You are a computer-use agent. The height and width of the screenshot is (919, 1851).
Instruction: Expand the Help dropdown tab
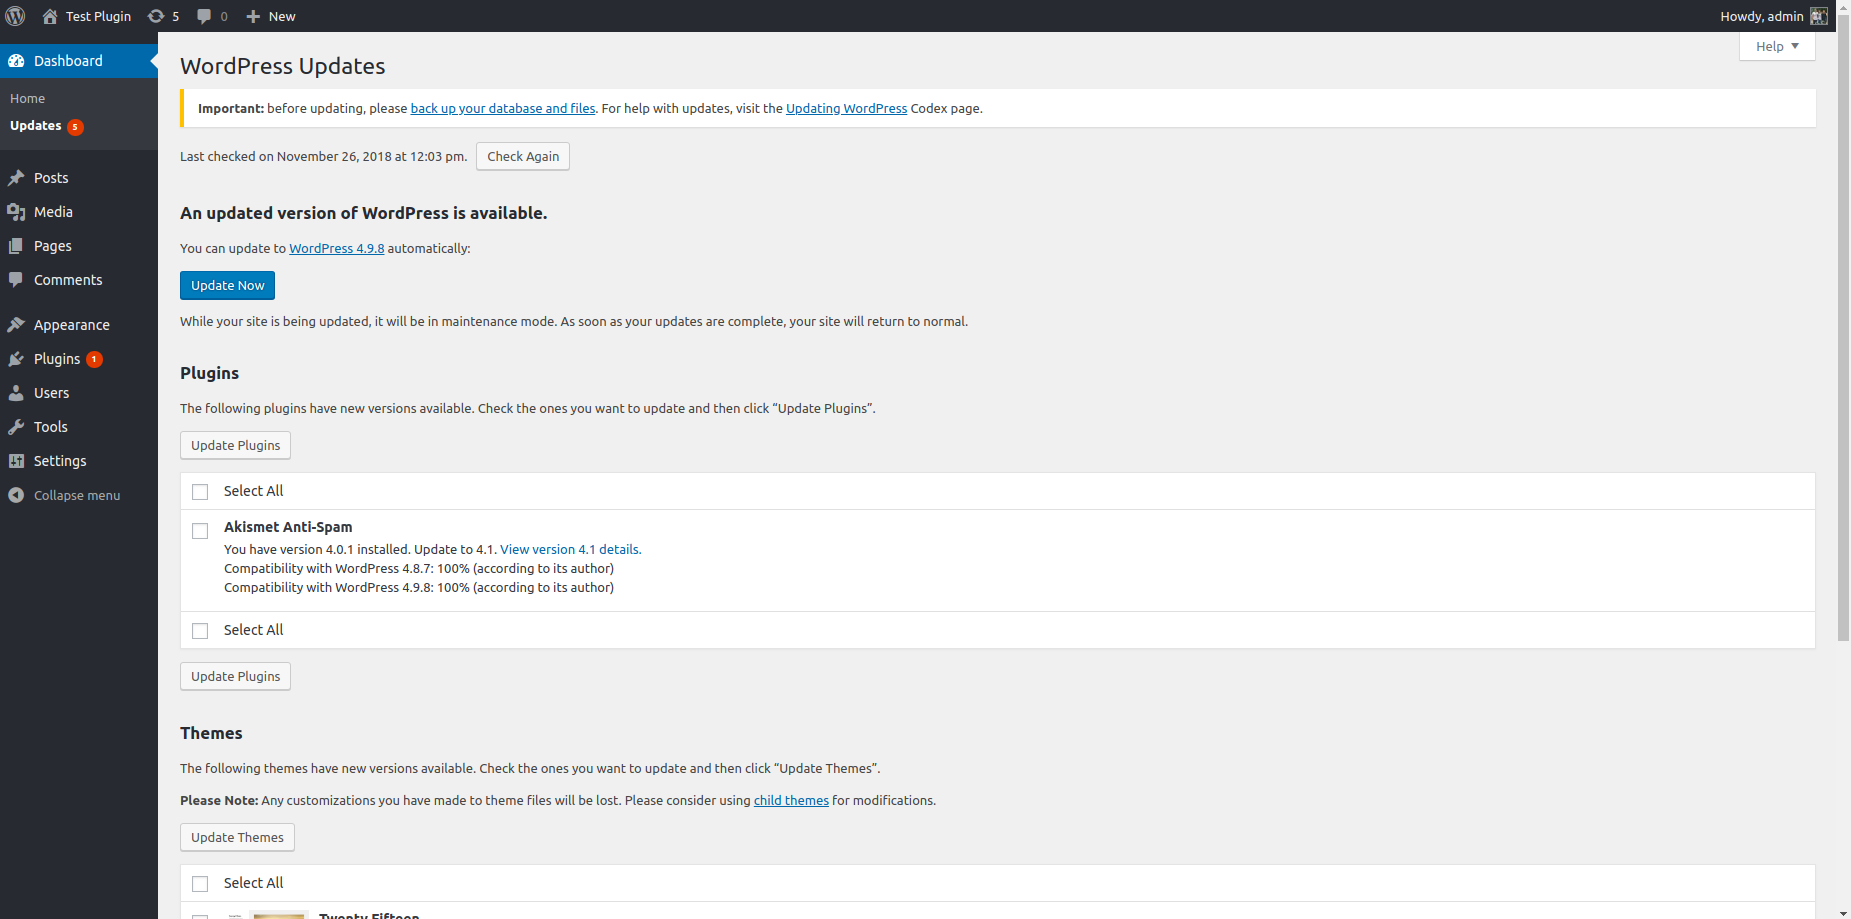[1777, 46]
